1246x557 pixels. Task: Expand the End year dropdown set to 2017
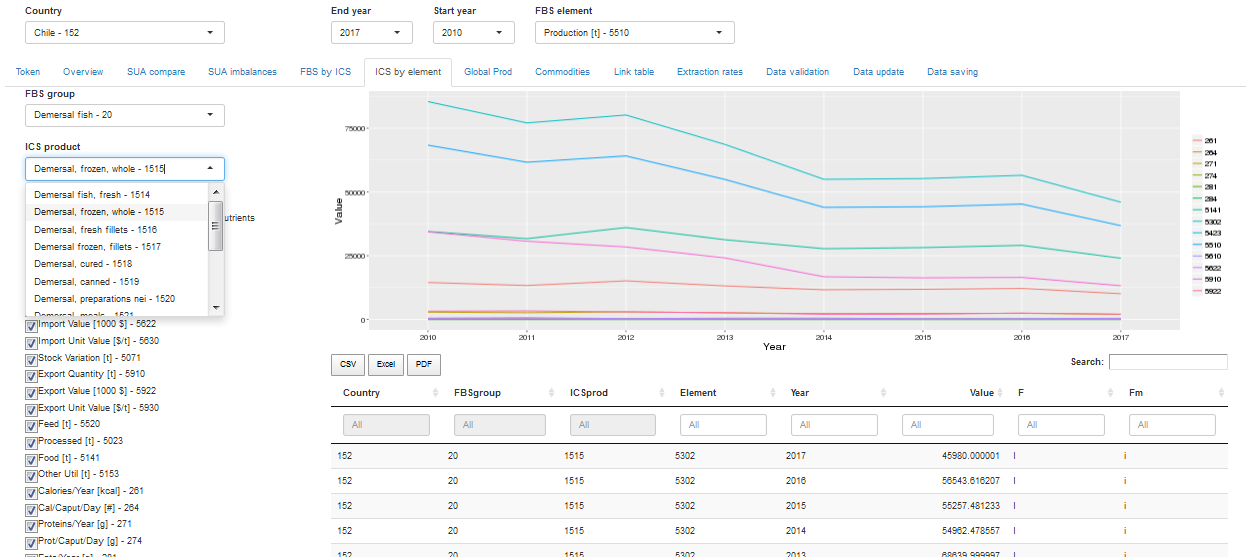coord(371,33)
